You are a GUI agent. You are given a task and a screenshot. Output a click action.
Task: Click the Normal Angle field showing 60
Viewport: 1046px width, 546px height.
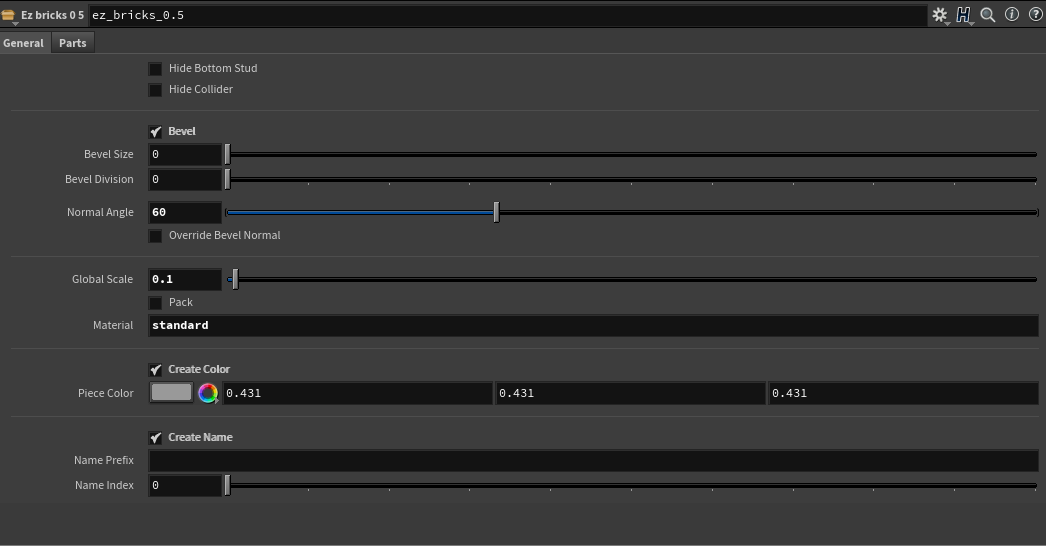(x=185, y=212)
